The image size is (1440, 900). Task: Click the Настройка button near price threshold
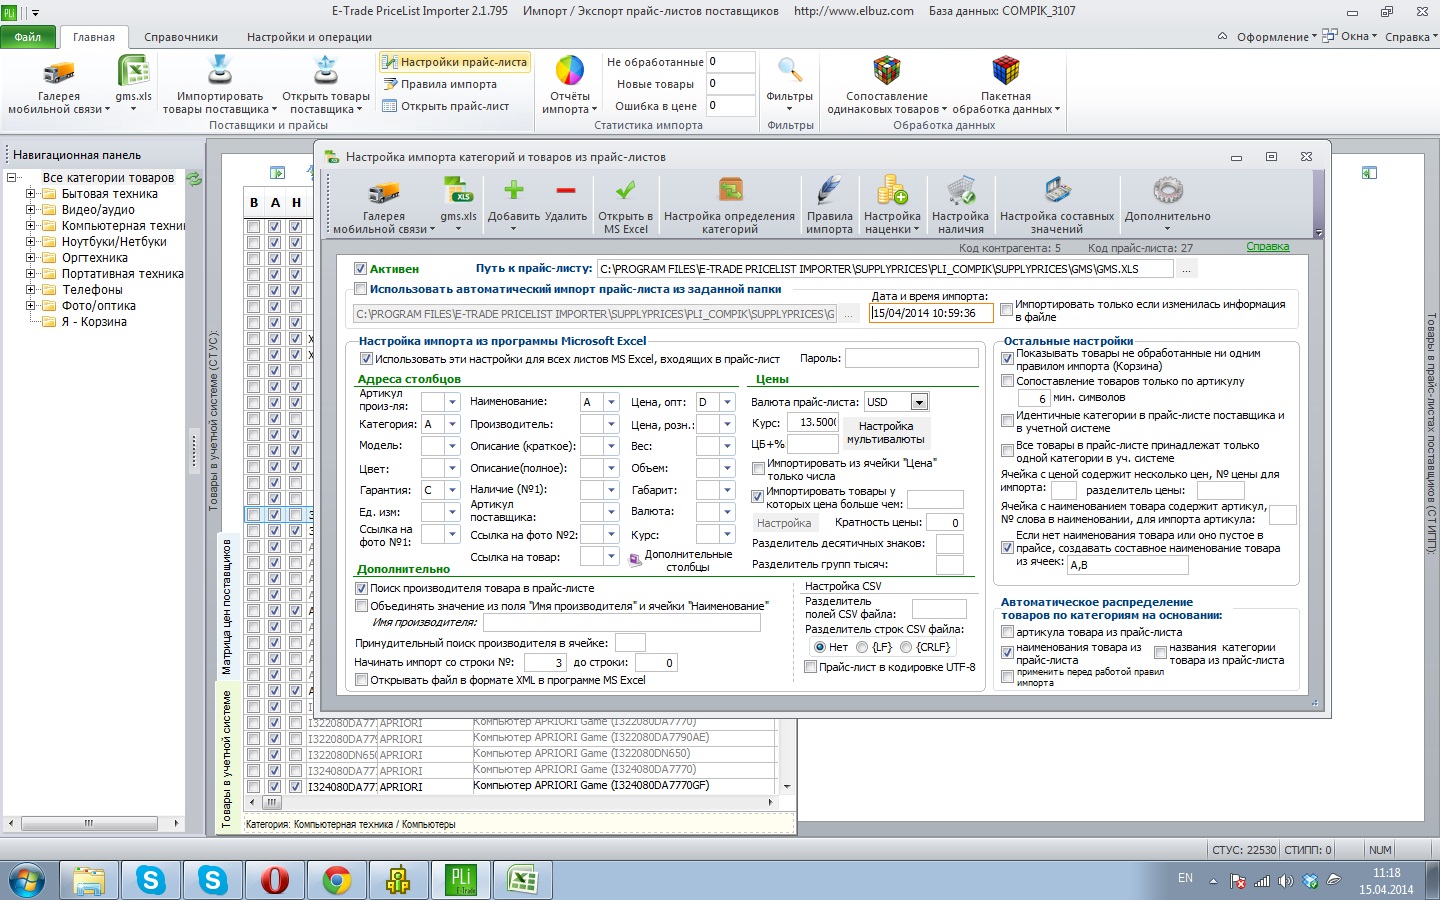(x=784, y=523)
